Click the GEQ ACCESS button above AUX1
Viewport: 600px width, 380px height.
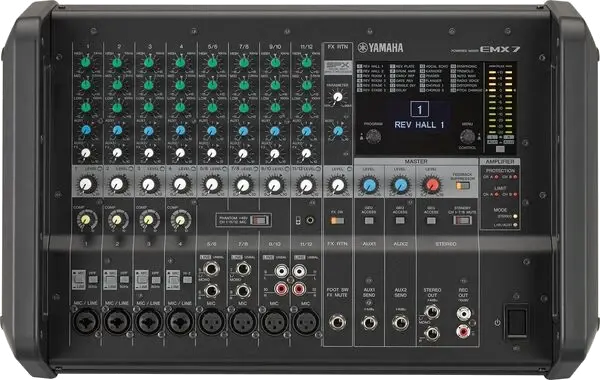coord(369,221)
